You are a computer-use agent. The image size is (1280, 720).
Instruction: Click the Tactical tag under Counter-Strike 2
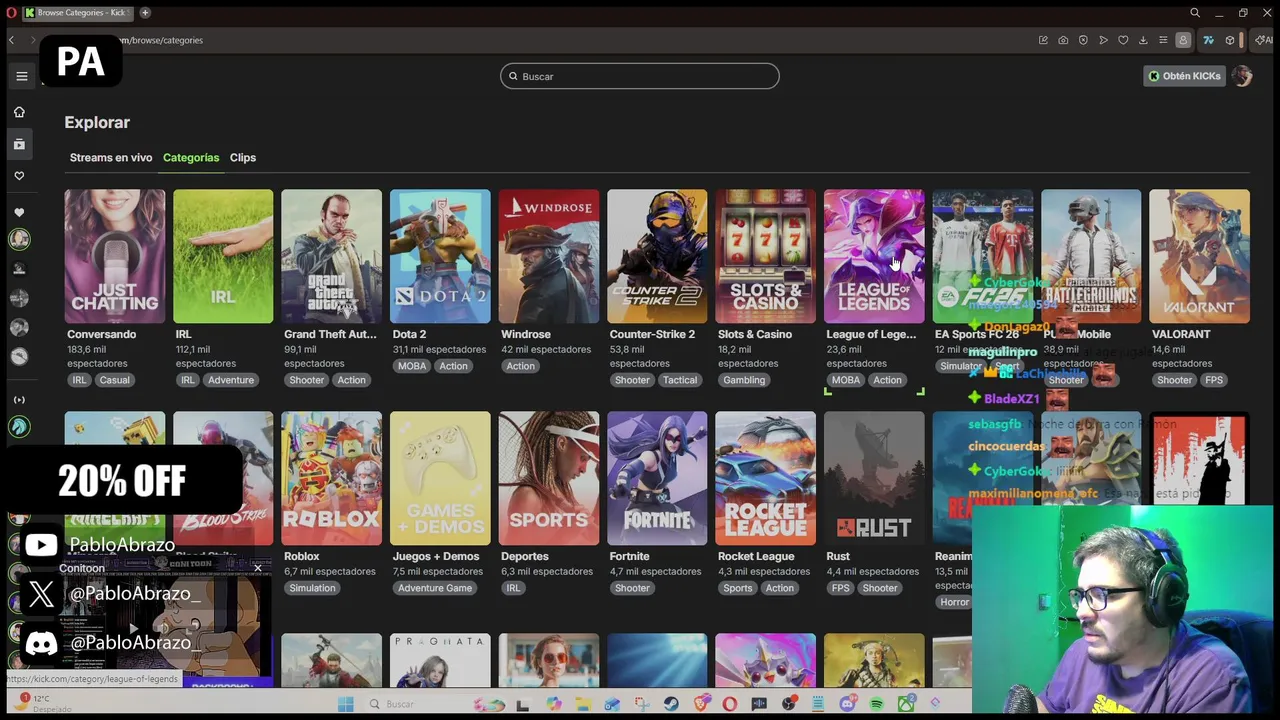pos(680,380)
